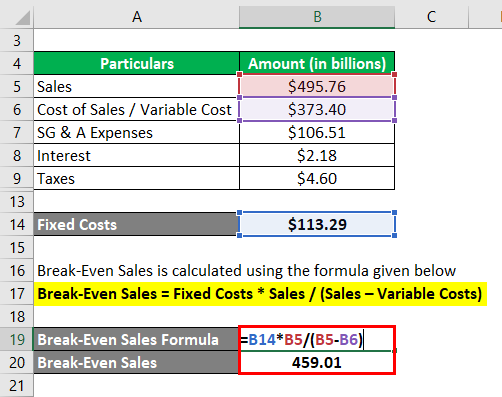Select row 20 header

[x=17, y=362]
